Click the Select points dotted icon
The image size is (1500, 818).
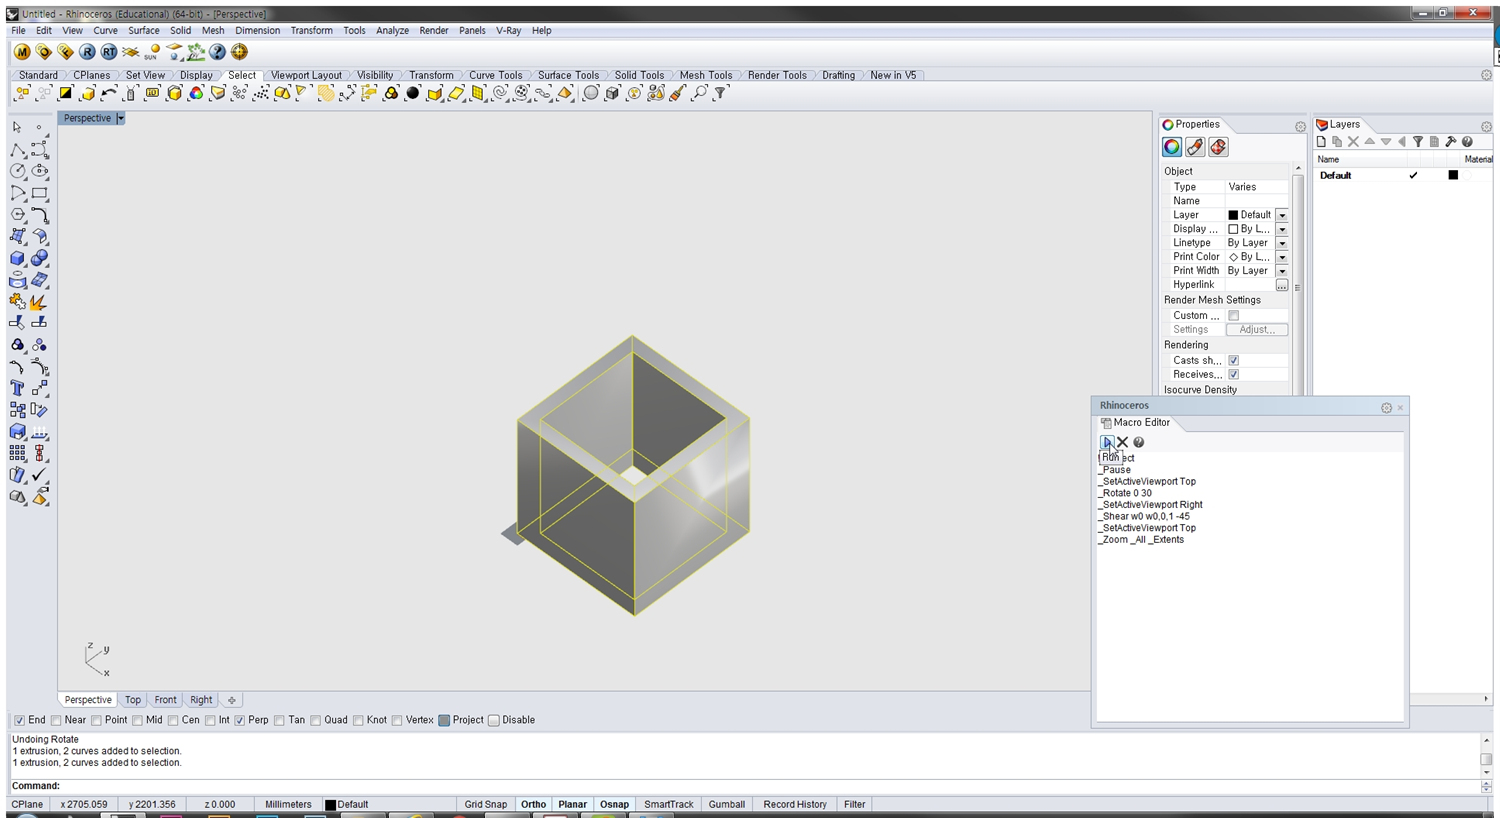click(261, 93)
